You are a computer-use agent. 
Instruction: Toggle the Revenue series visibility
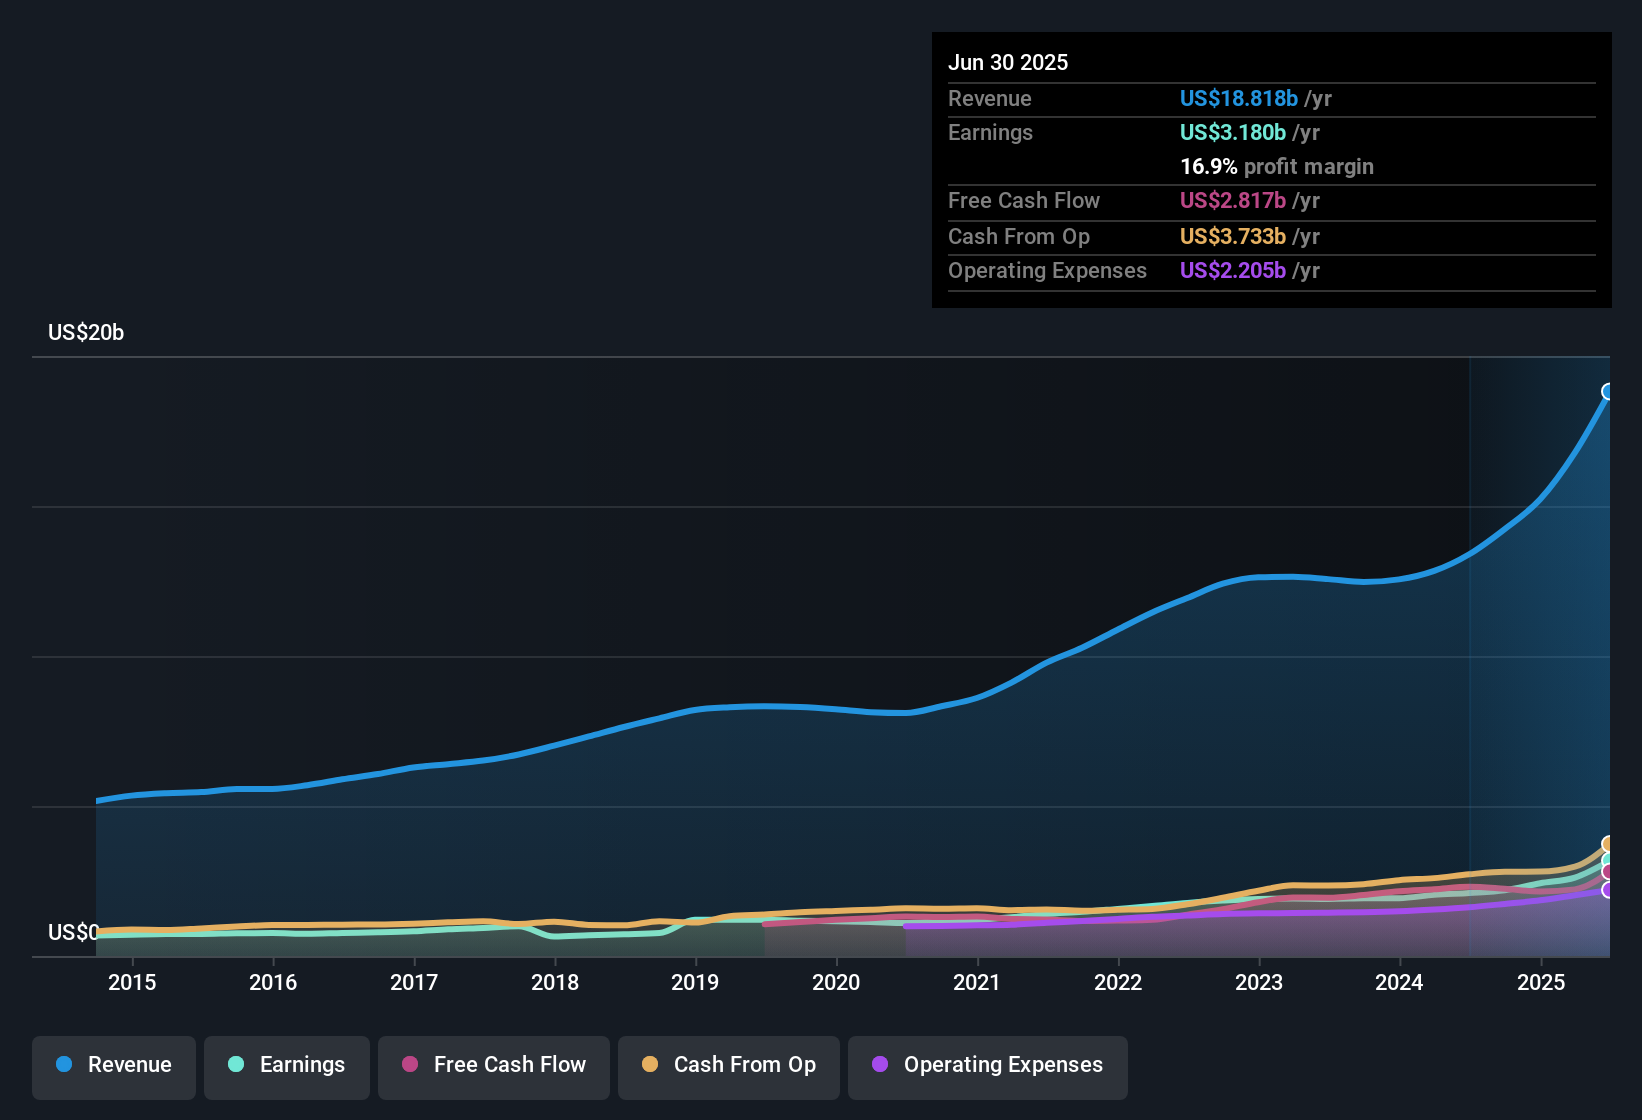click(113, 1065)
